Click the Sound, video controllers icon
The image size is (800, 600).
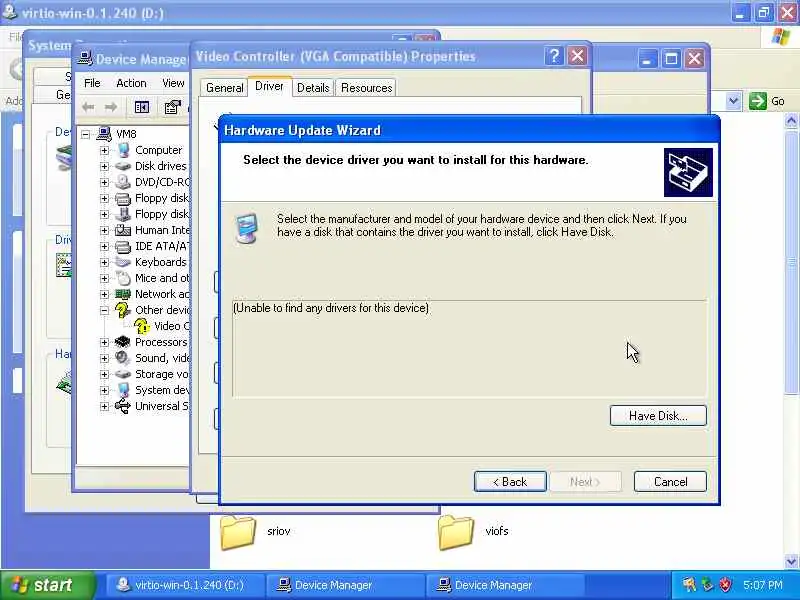point(123,358)
